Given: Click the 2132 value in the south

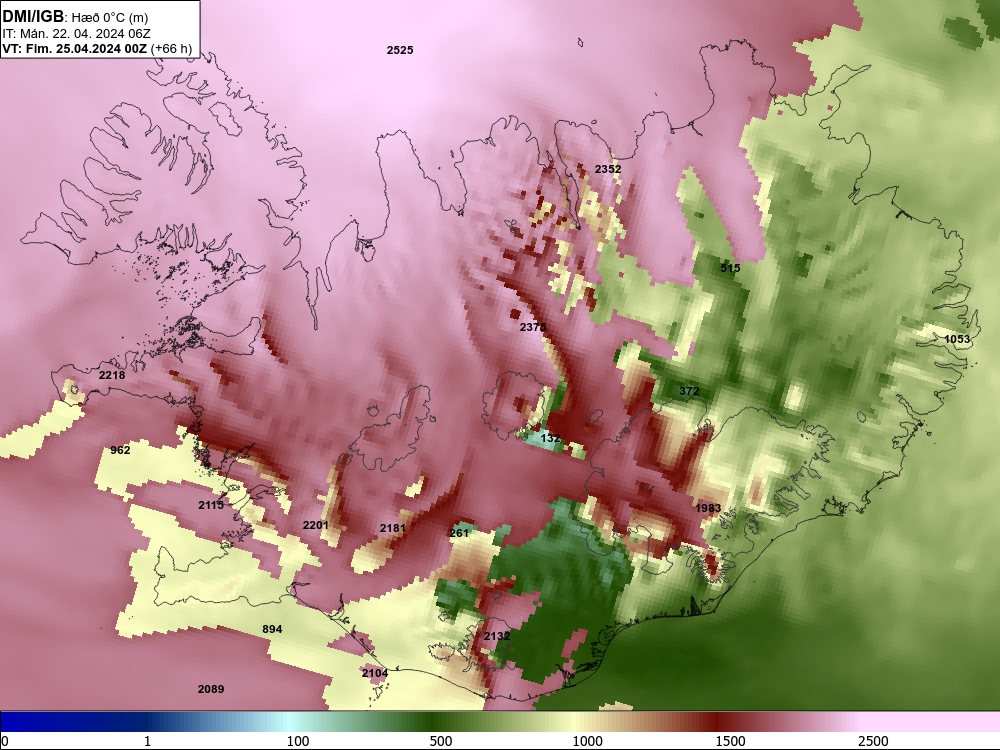Looking at the screenshot, I should click(497, 636).
